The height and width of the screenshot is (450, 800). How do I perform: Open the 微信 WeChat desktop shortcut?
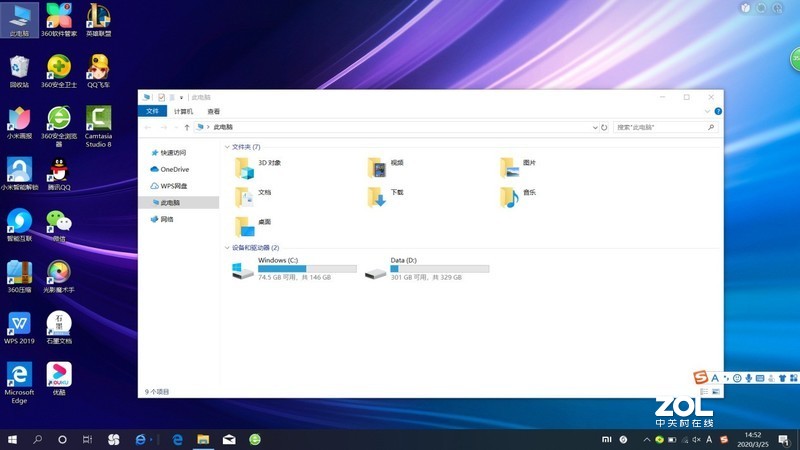click(x=59, y=223)
